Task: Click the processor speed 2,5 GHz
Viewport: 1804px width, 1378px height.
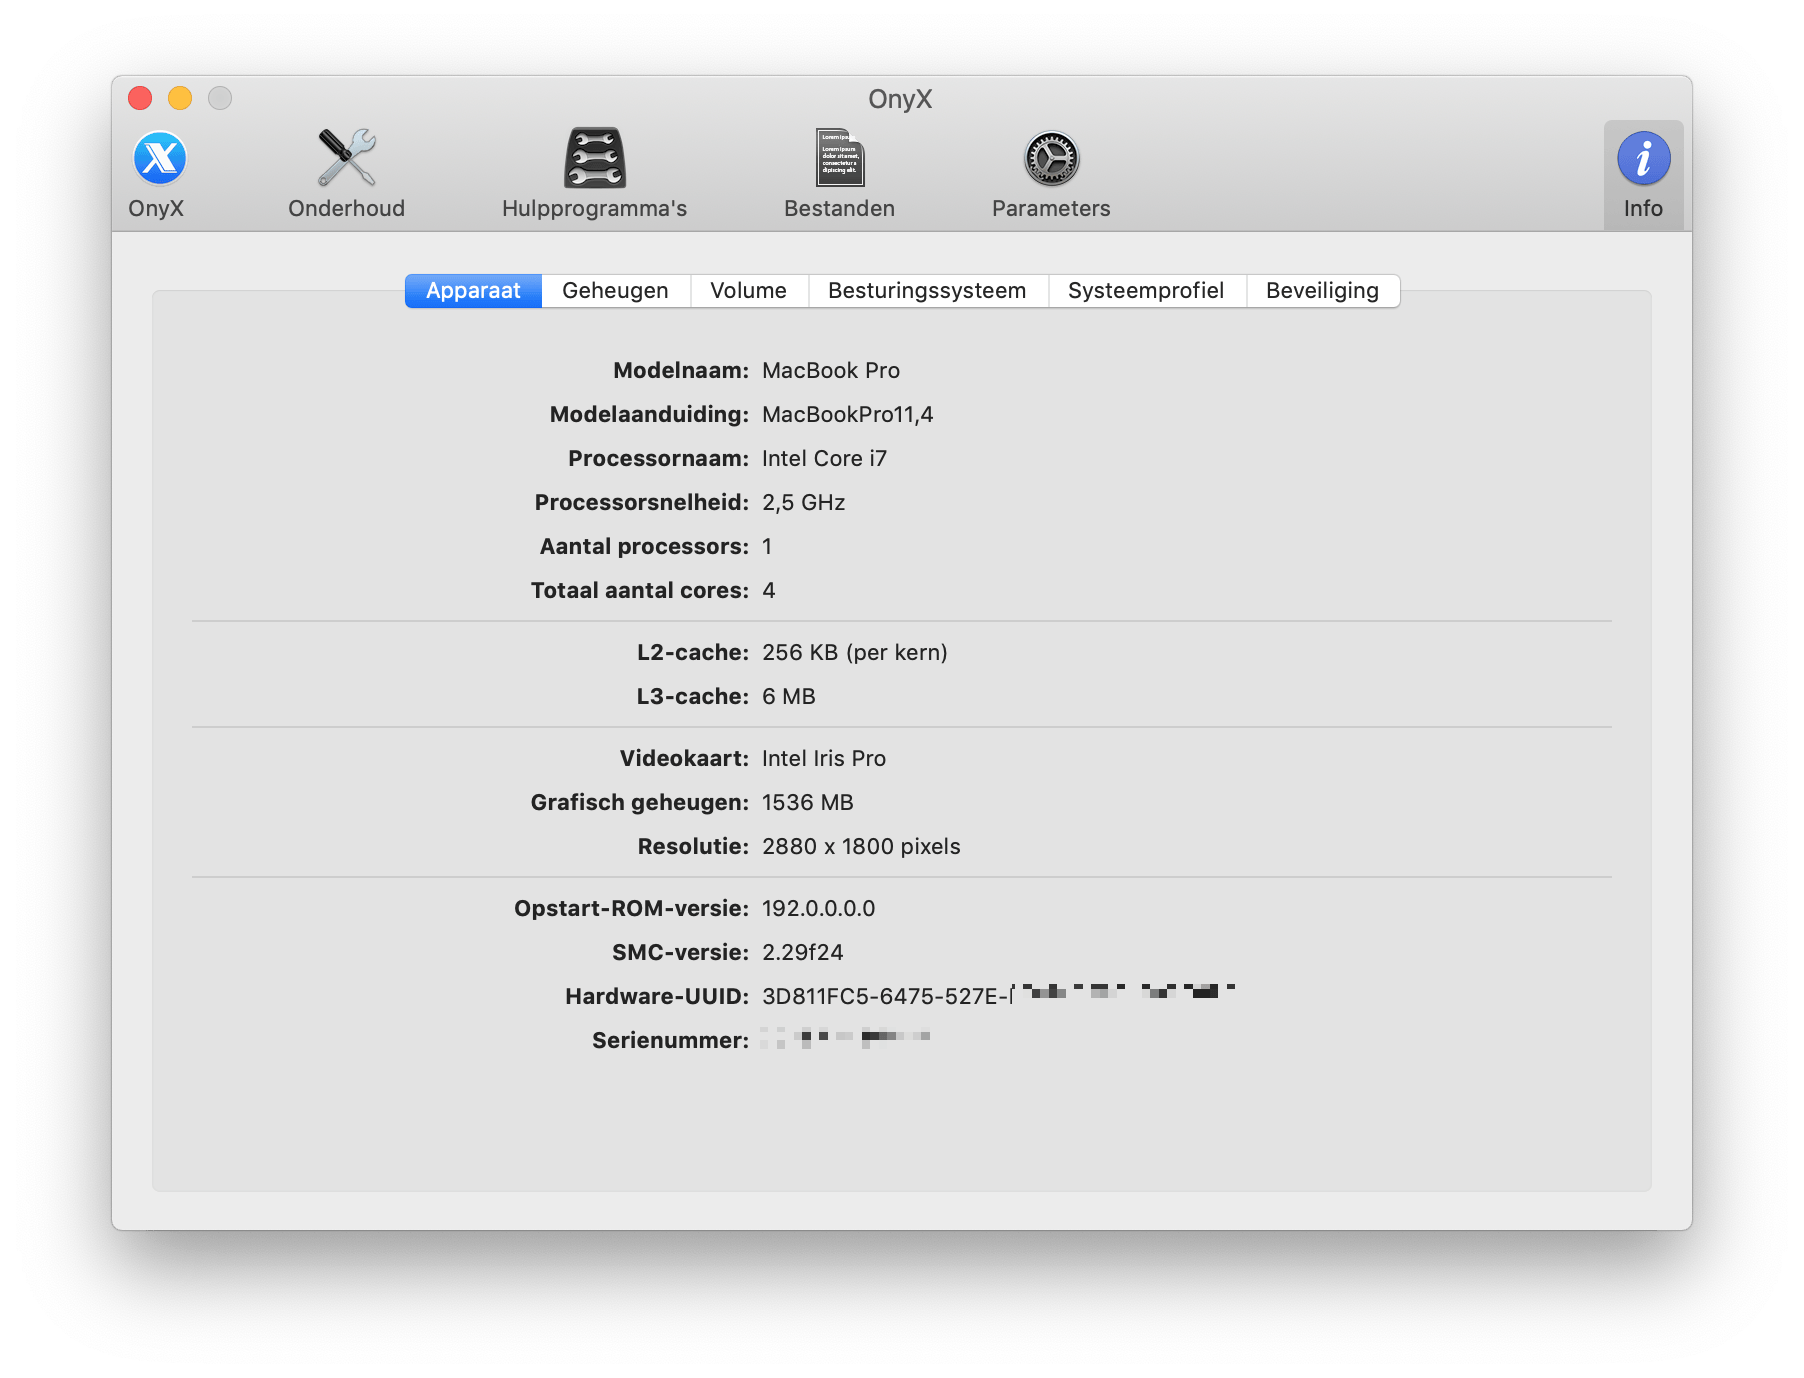Action: click(x=804, y=503)
